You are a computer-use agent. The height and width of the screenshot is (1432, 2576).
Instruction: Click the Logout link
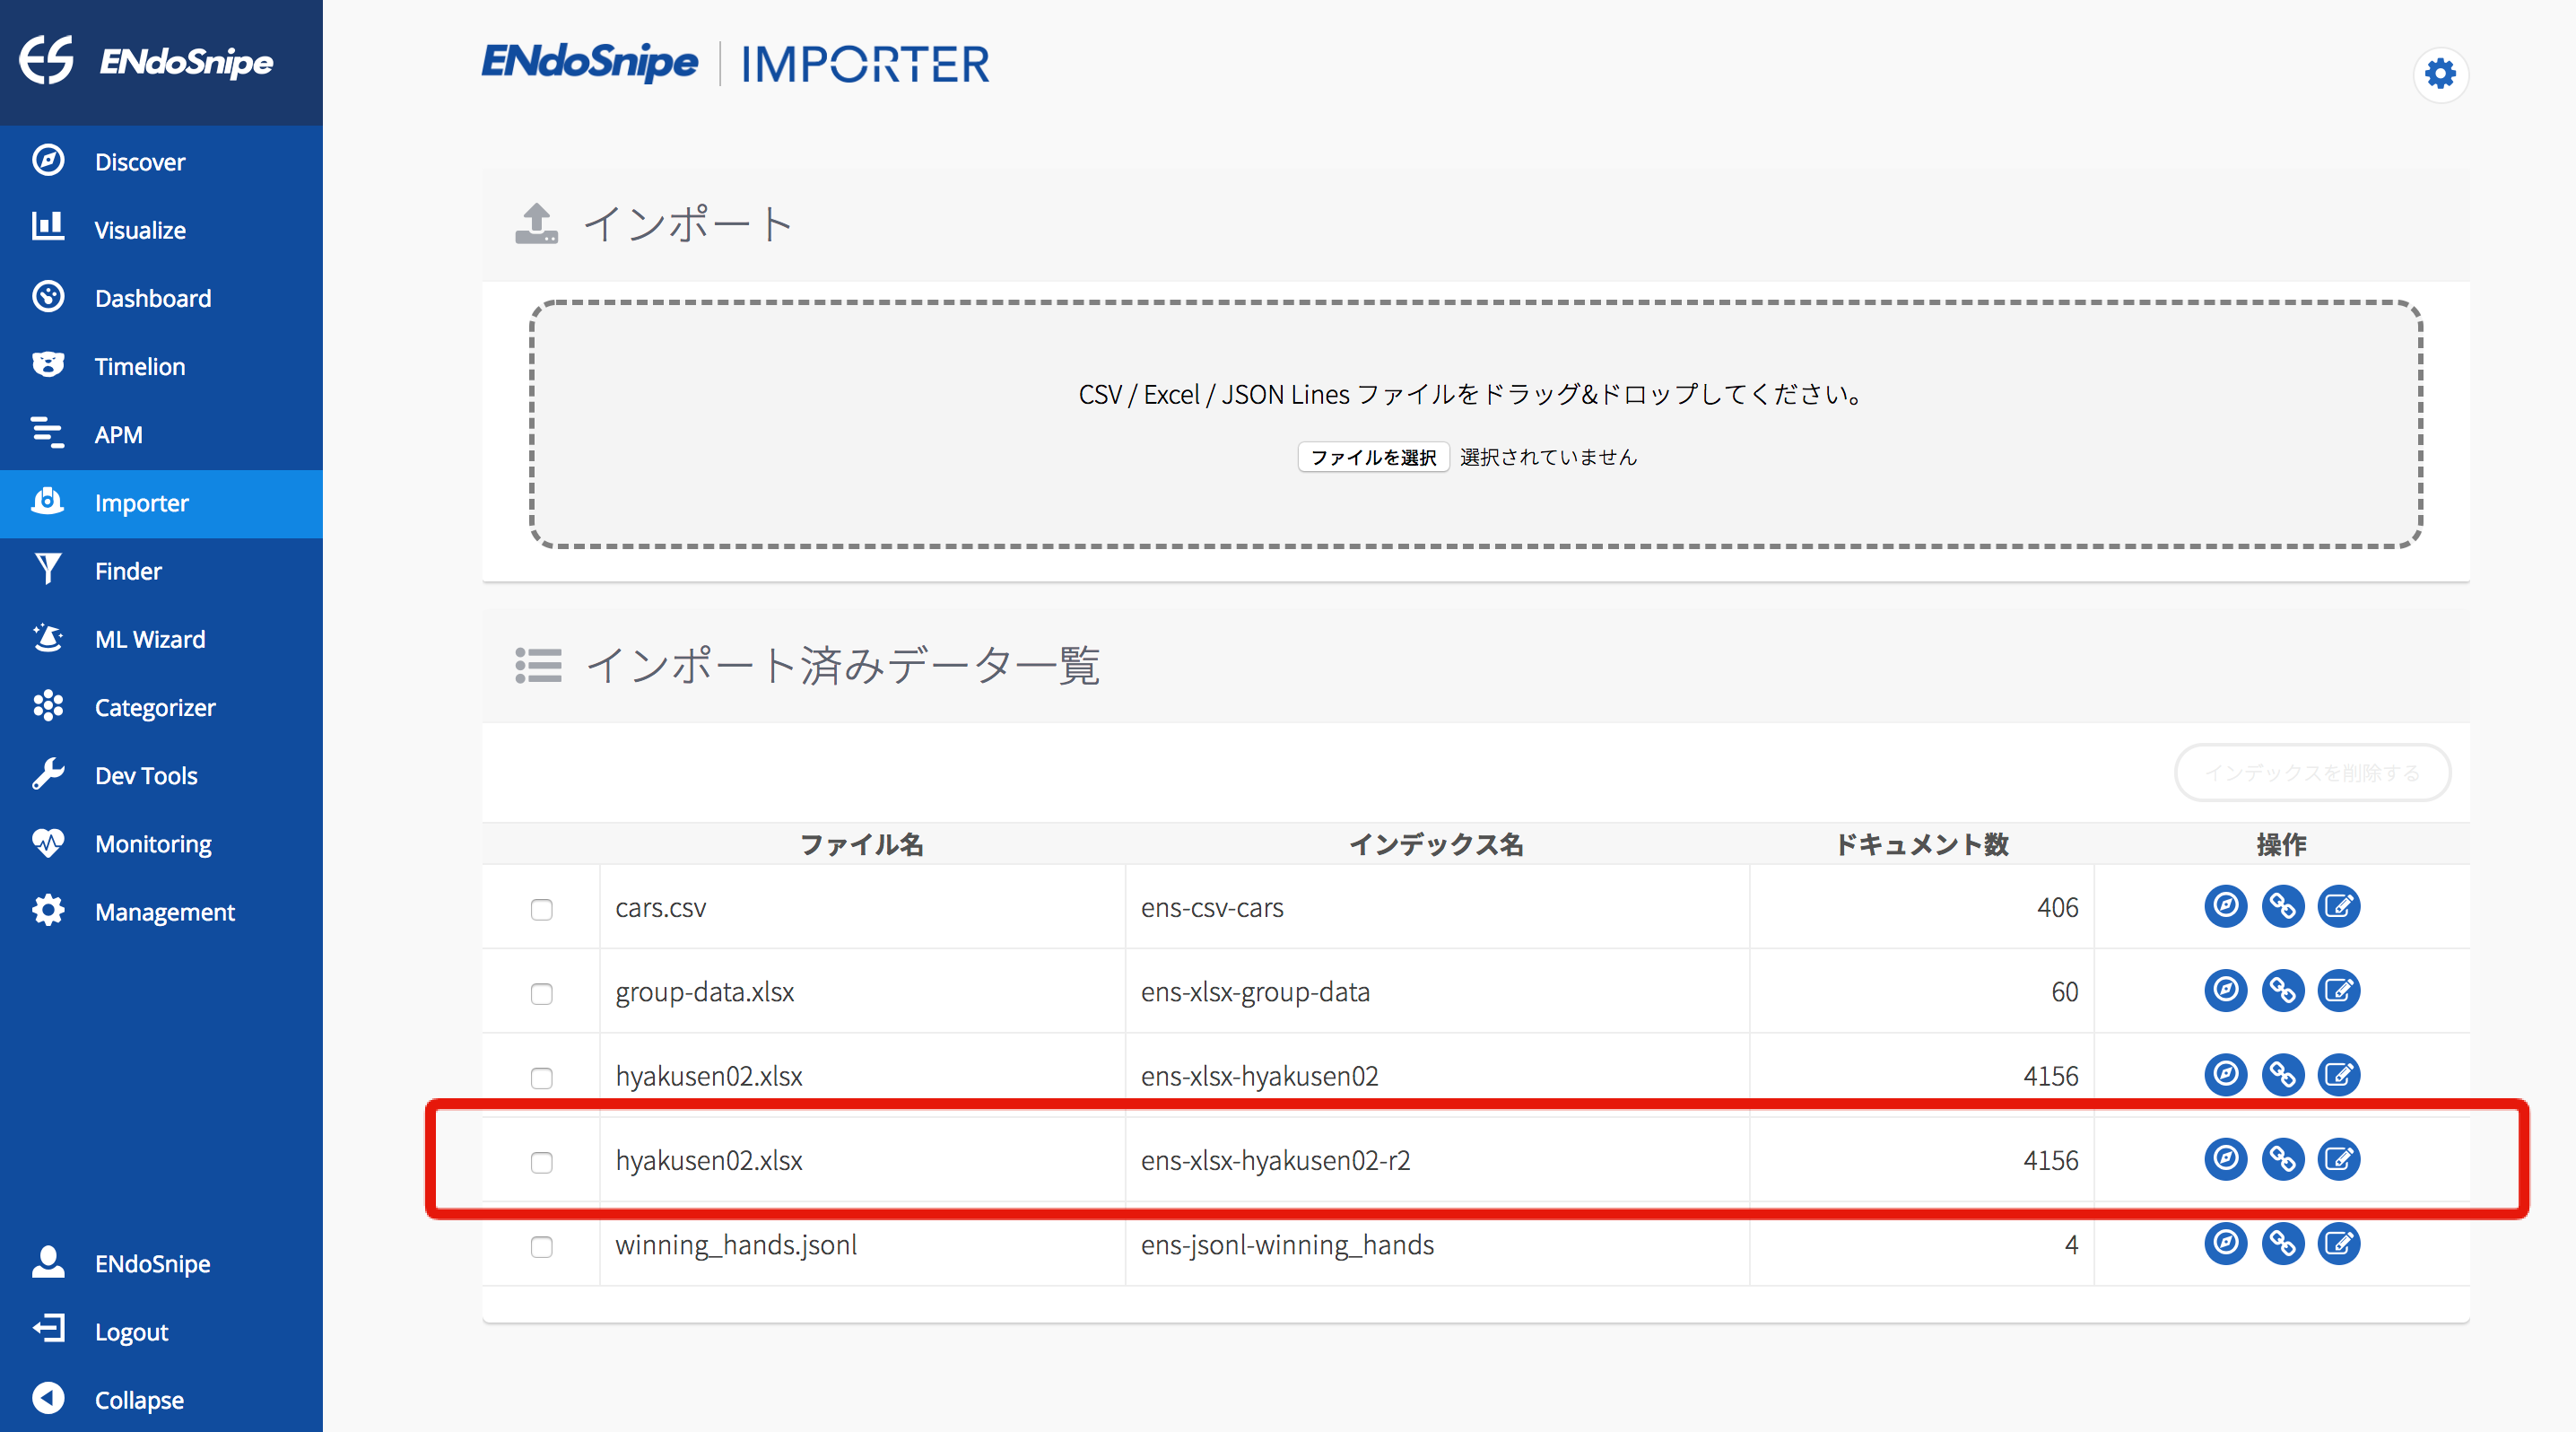[x=161, y=1331]
